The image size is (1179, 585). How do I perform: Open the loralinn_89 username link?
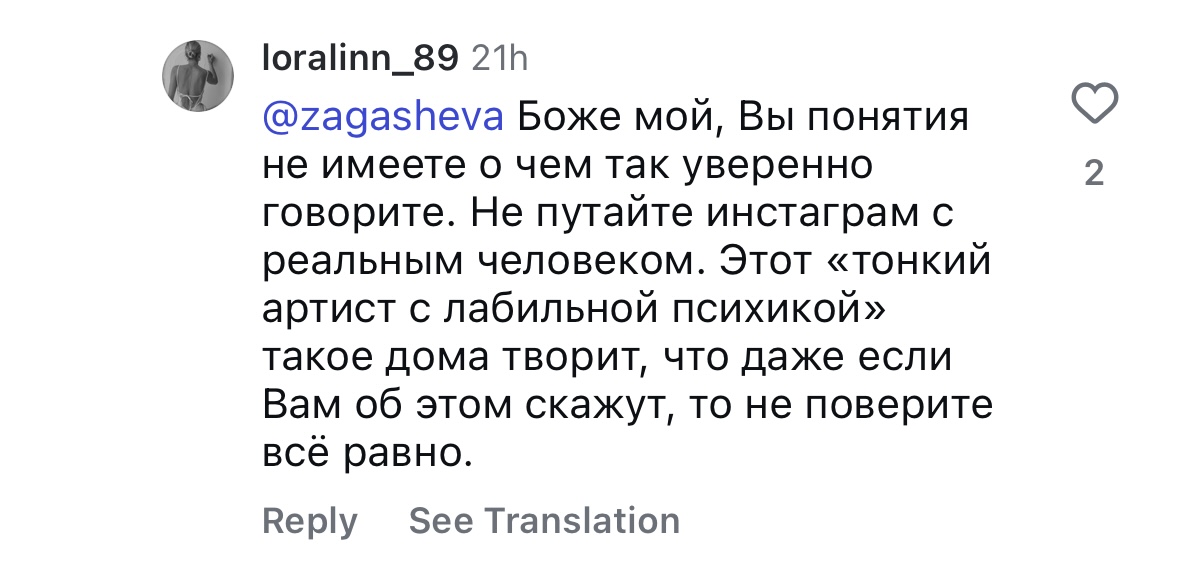tap(360, 58)
